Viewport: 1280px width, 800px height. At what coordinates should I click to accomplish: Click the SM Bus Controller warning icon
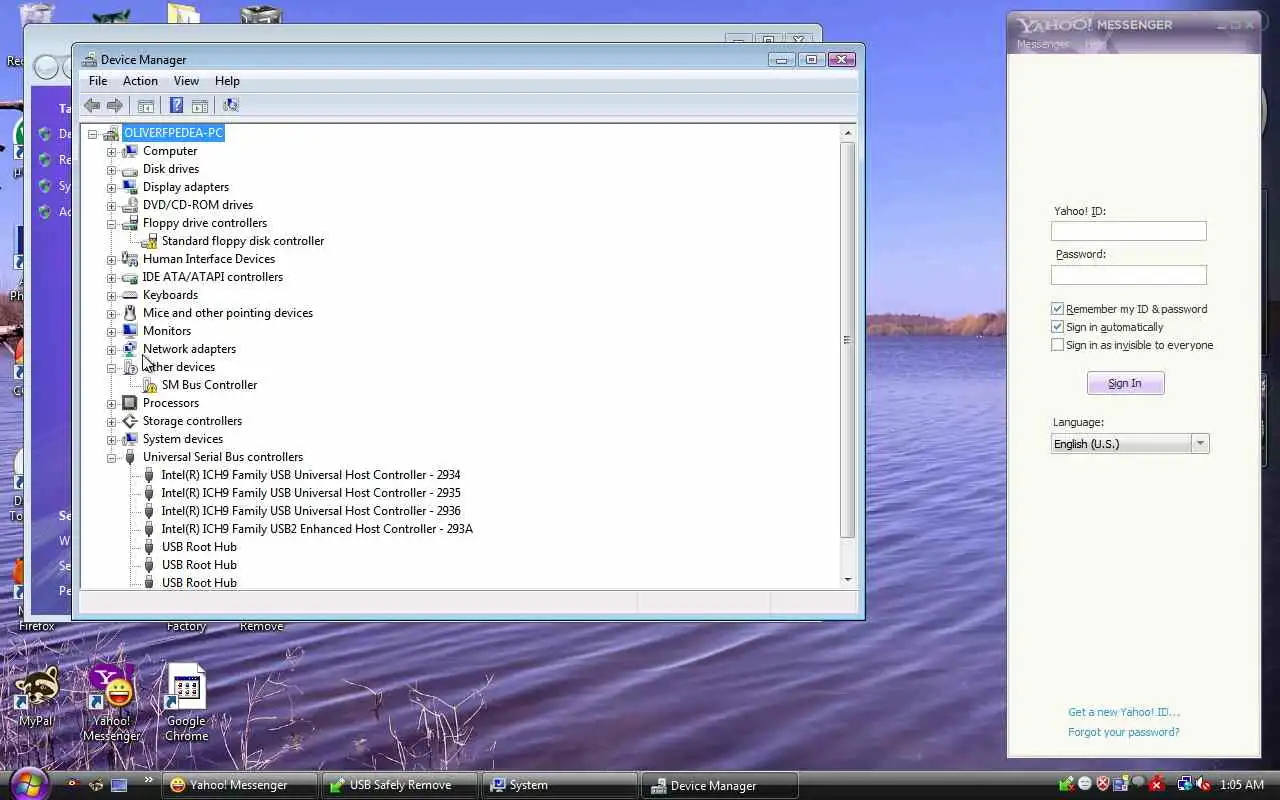click(x=149, y=385)
